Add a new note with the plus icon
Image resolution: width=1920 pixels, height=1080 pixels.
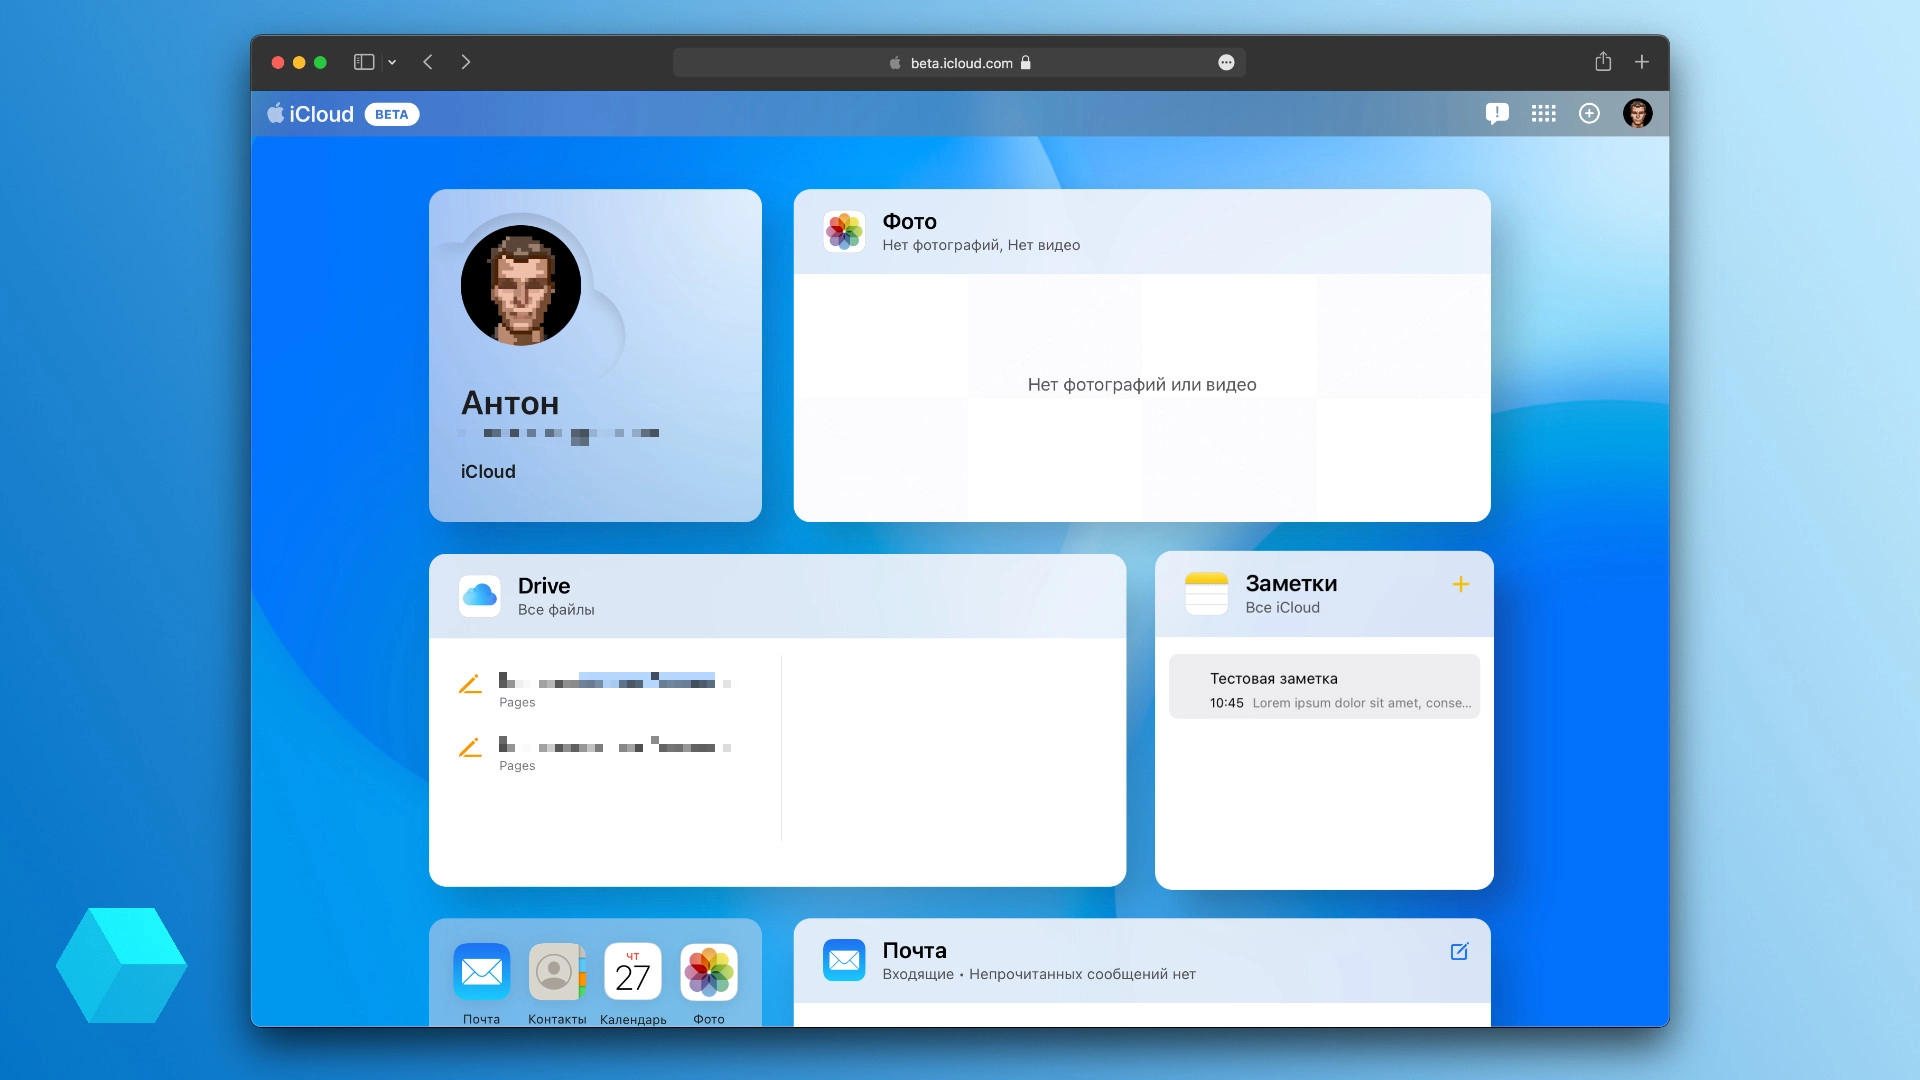click(x=1460, y=584)
